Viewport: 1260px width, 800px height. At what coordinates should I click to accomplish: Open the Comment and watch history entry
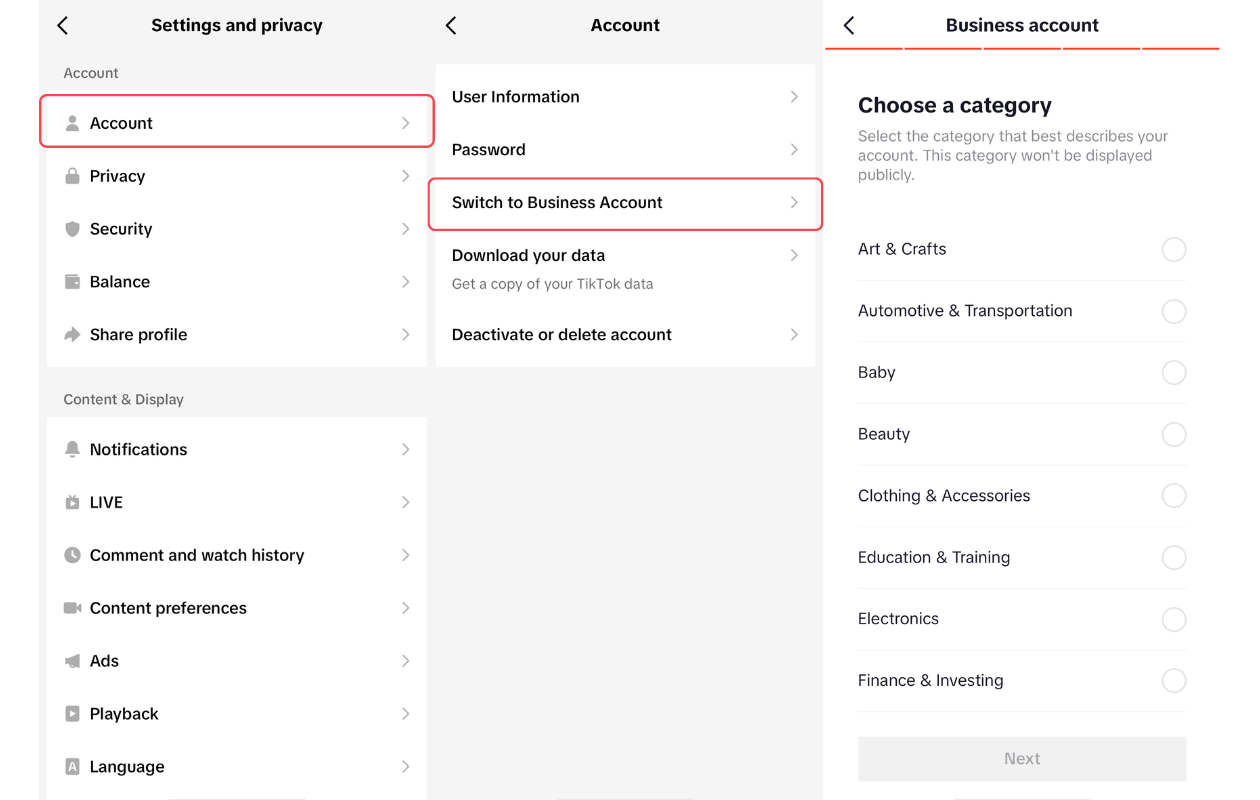pos(237,555)
